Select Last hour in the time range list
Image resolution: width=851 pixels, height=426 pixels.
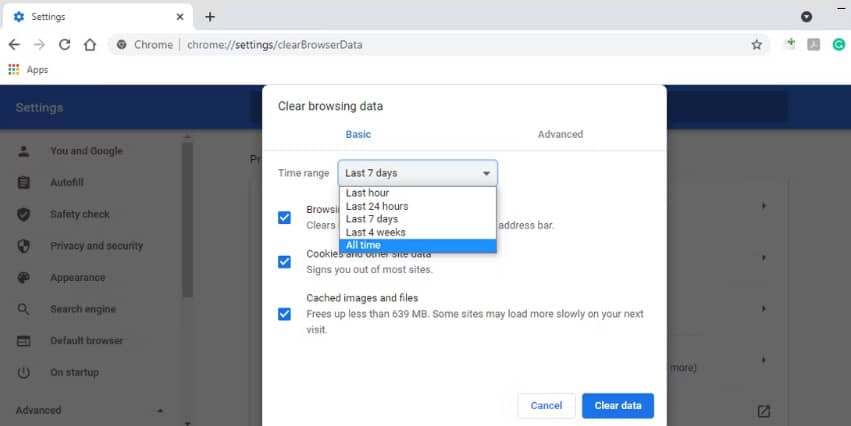[x=417, y=193]
